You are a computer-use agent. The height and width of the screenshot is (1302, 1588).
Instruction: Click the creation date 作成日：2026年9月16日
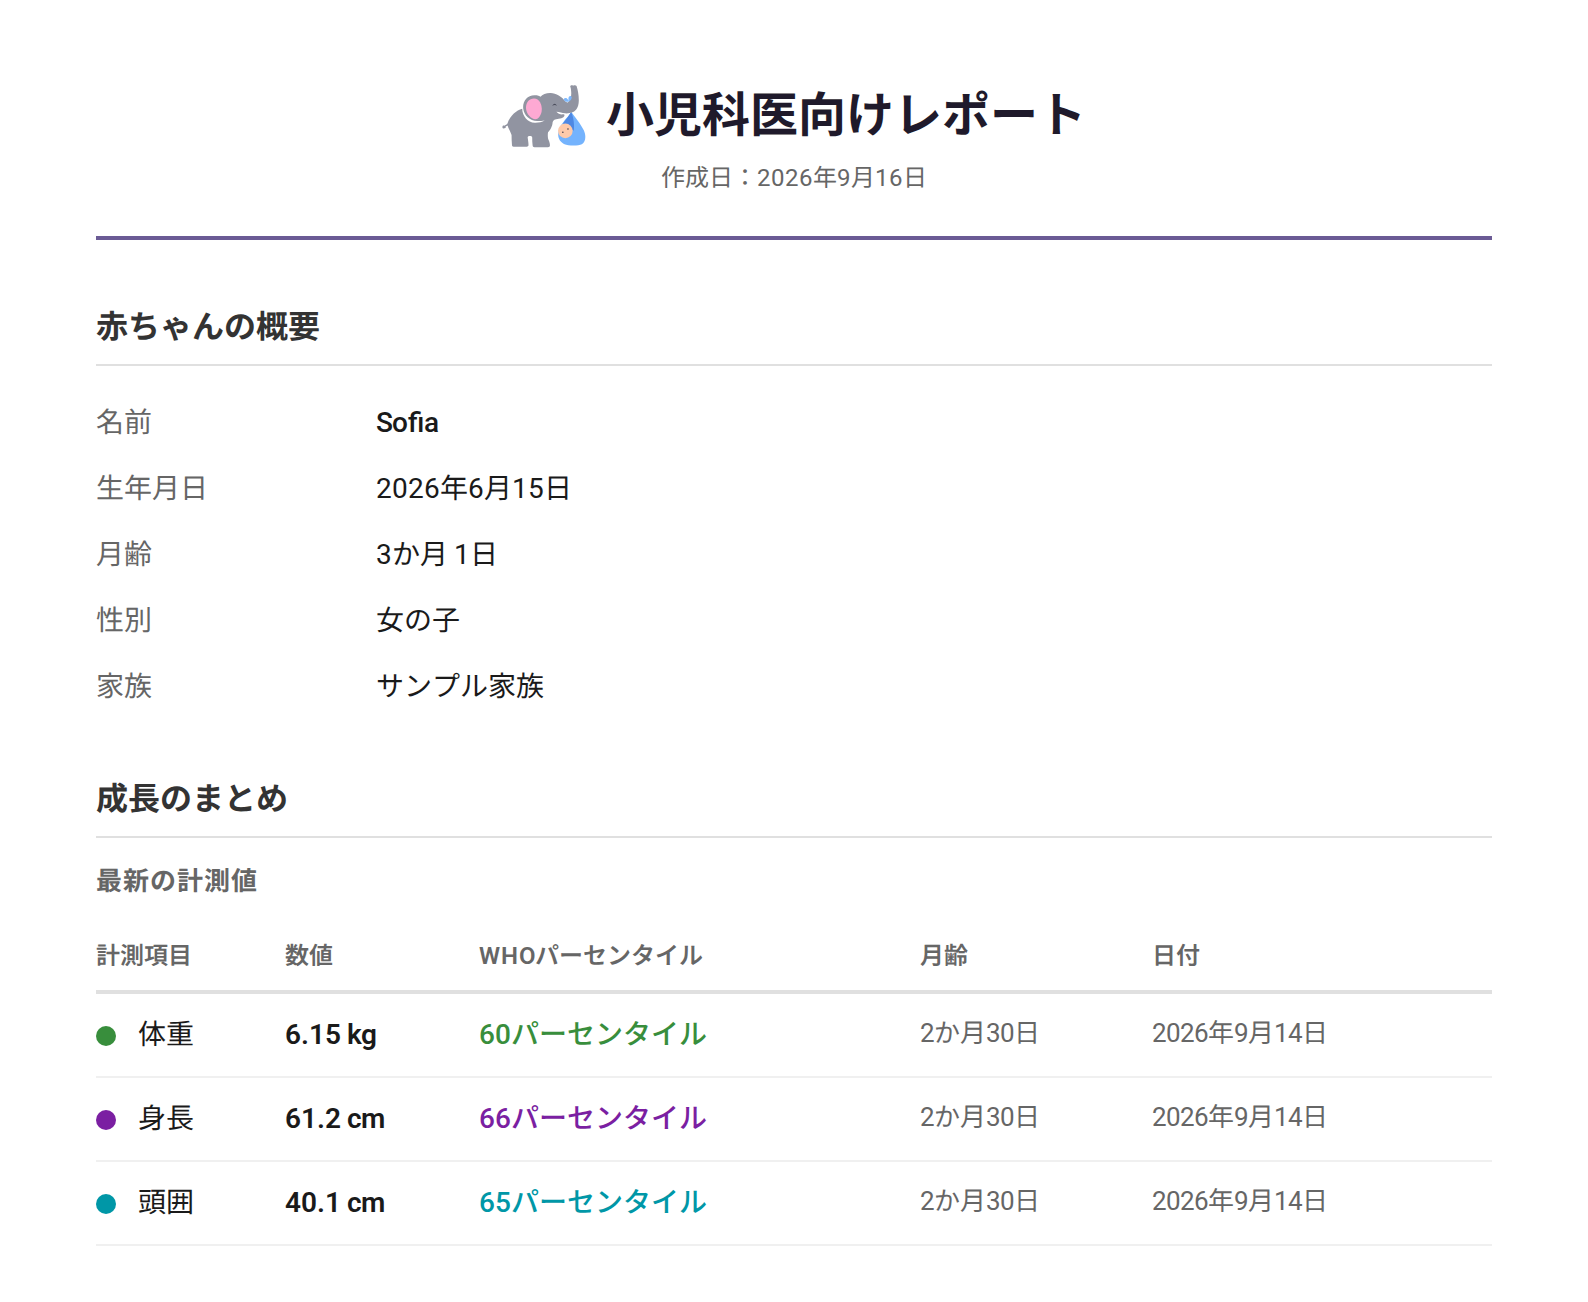tap(793, 177)
